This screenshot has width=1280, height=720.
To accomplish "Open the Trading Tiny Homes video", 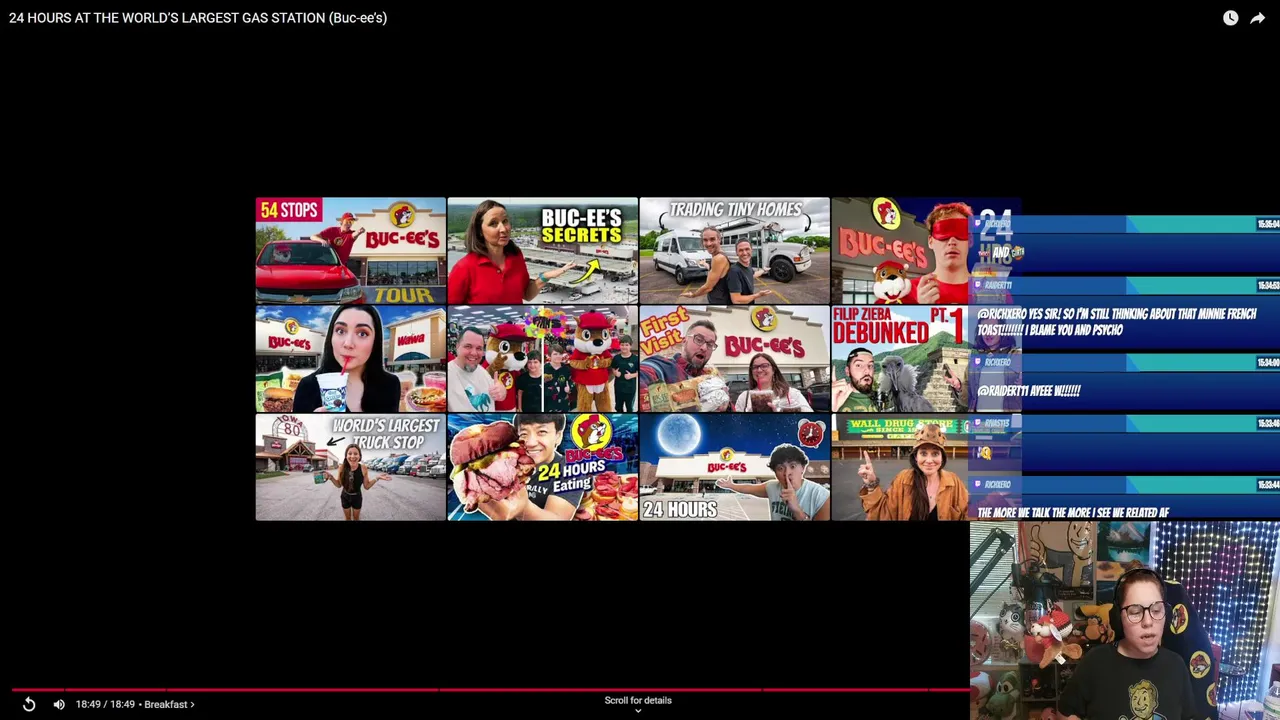I will (x=734, y=251).
